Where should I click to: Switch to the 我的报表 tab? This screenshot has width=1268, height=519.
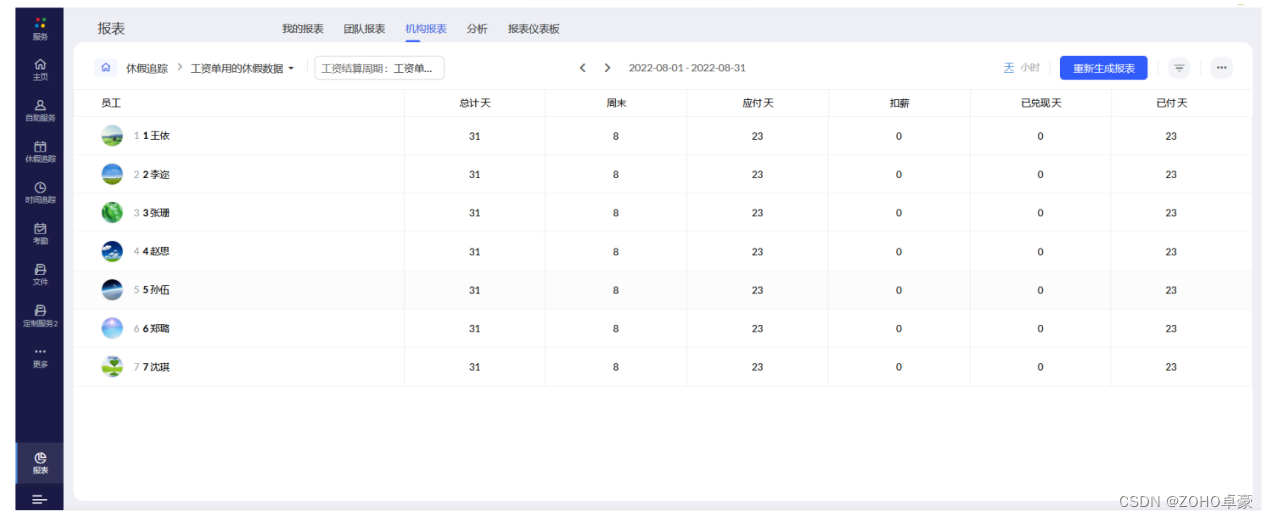click(x=303, y=29)
